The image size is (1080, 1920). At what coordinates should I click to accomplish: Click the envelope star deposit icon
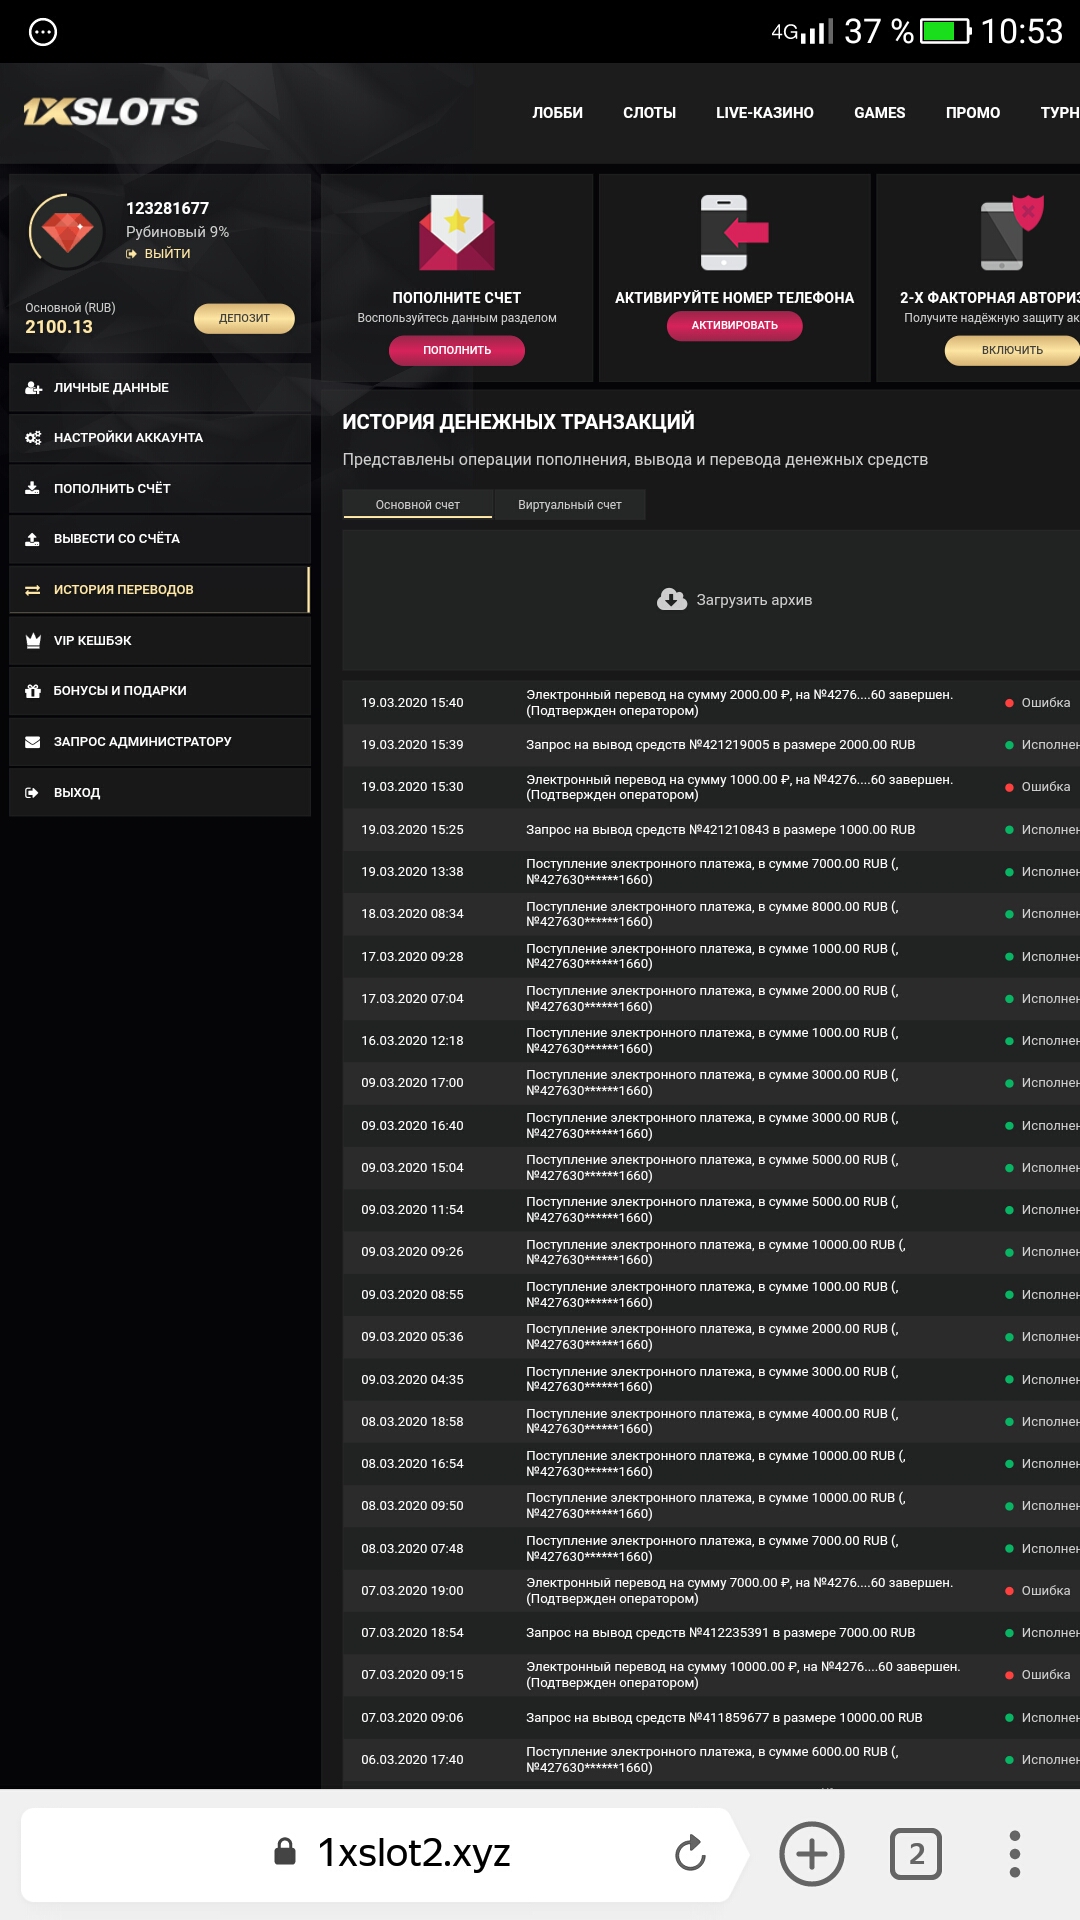[457, 232]
